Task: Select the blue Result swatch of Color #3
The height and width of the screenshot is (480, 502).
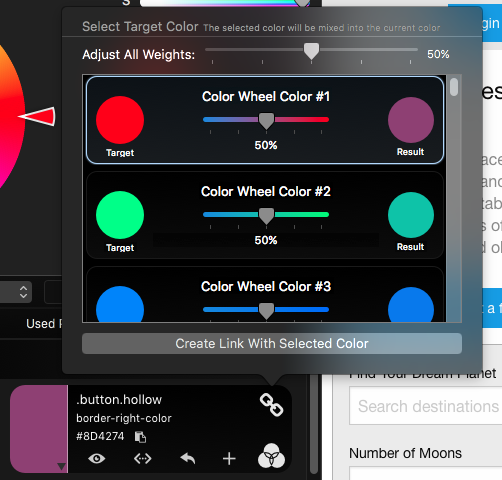Action: tap(411, 305)
